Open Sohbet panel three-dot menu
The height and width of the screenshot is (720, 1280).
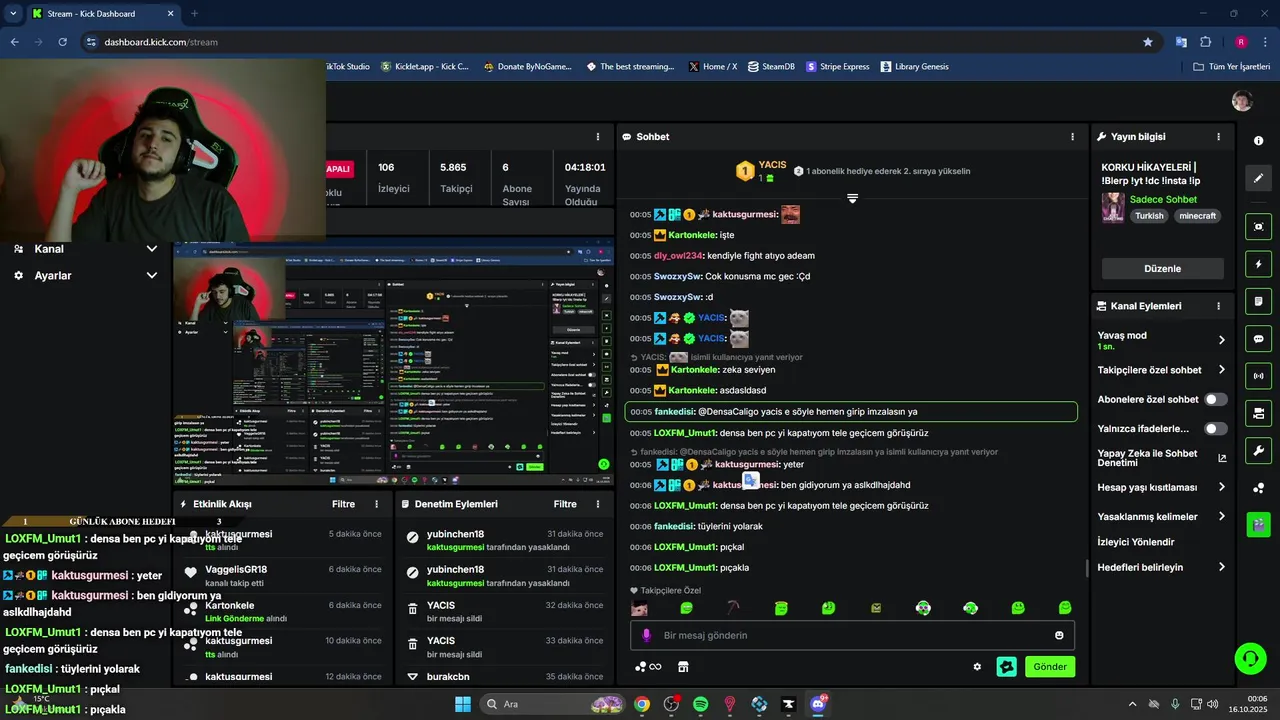[x=1073, y=137]
